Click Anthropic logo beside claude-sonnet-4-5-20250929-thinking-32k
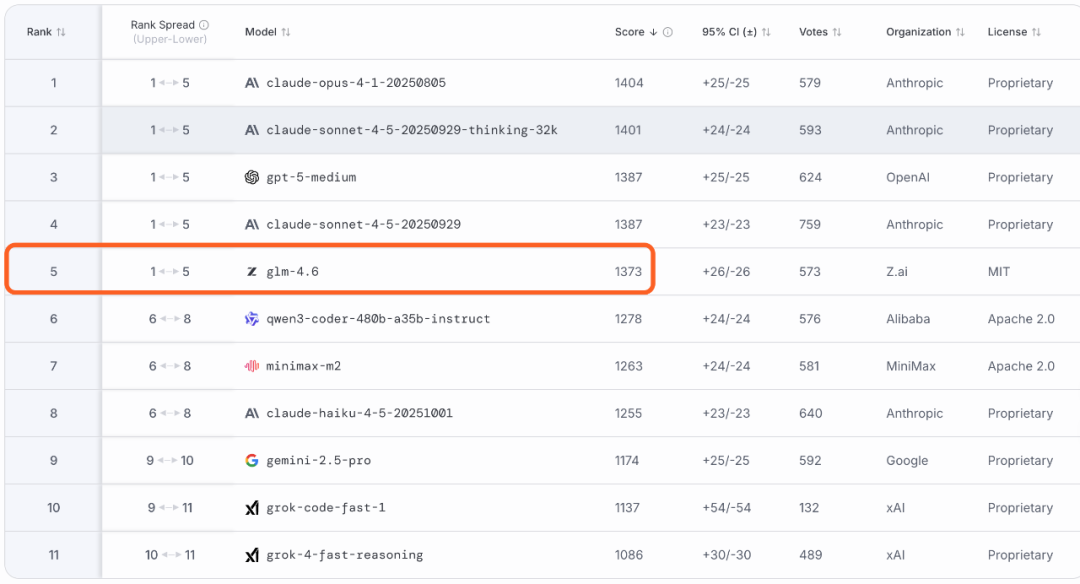The width and height of the screenshot is (1080, 584). pyautogui.click(x=252, y=130)
